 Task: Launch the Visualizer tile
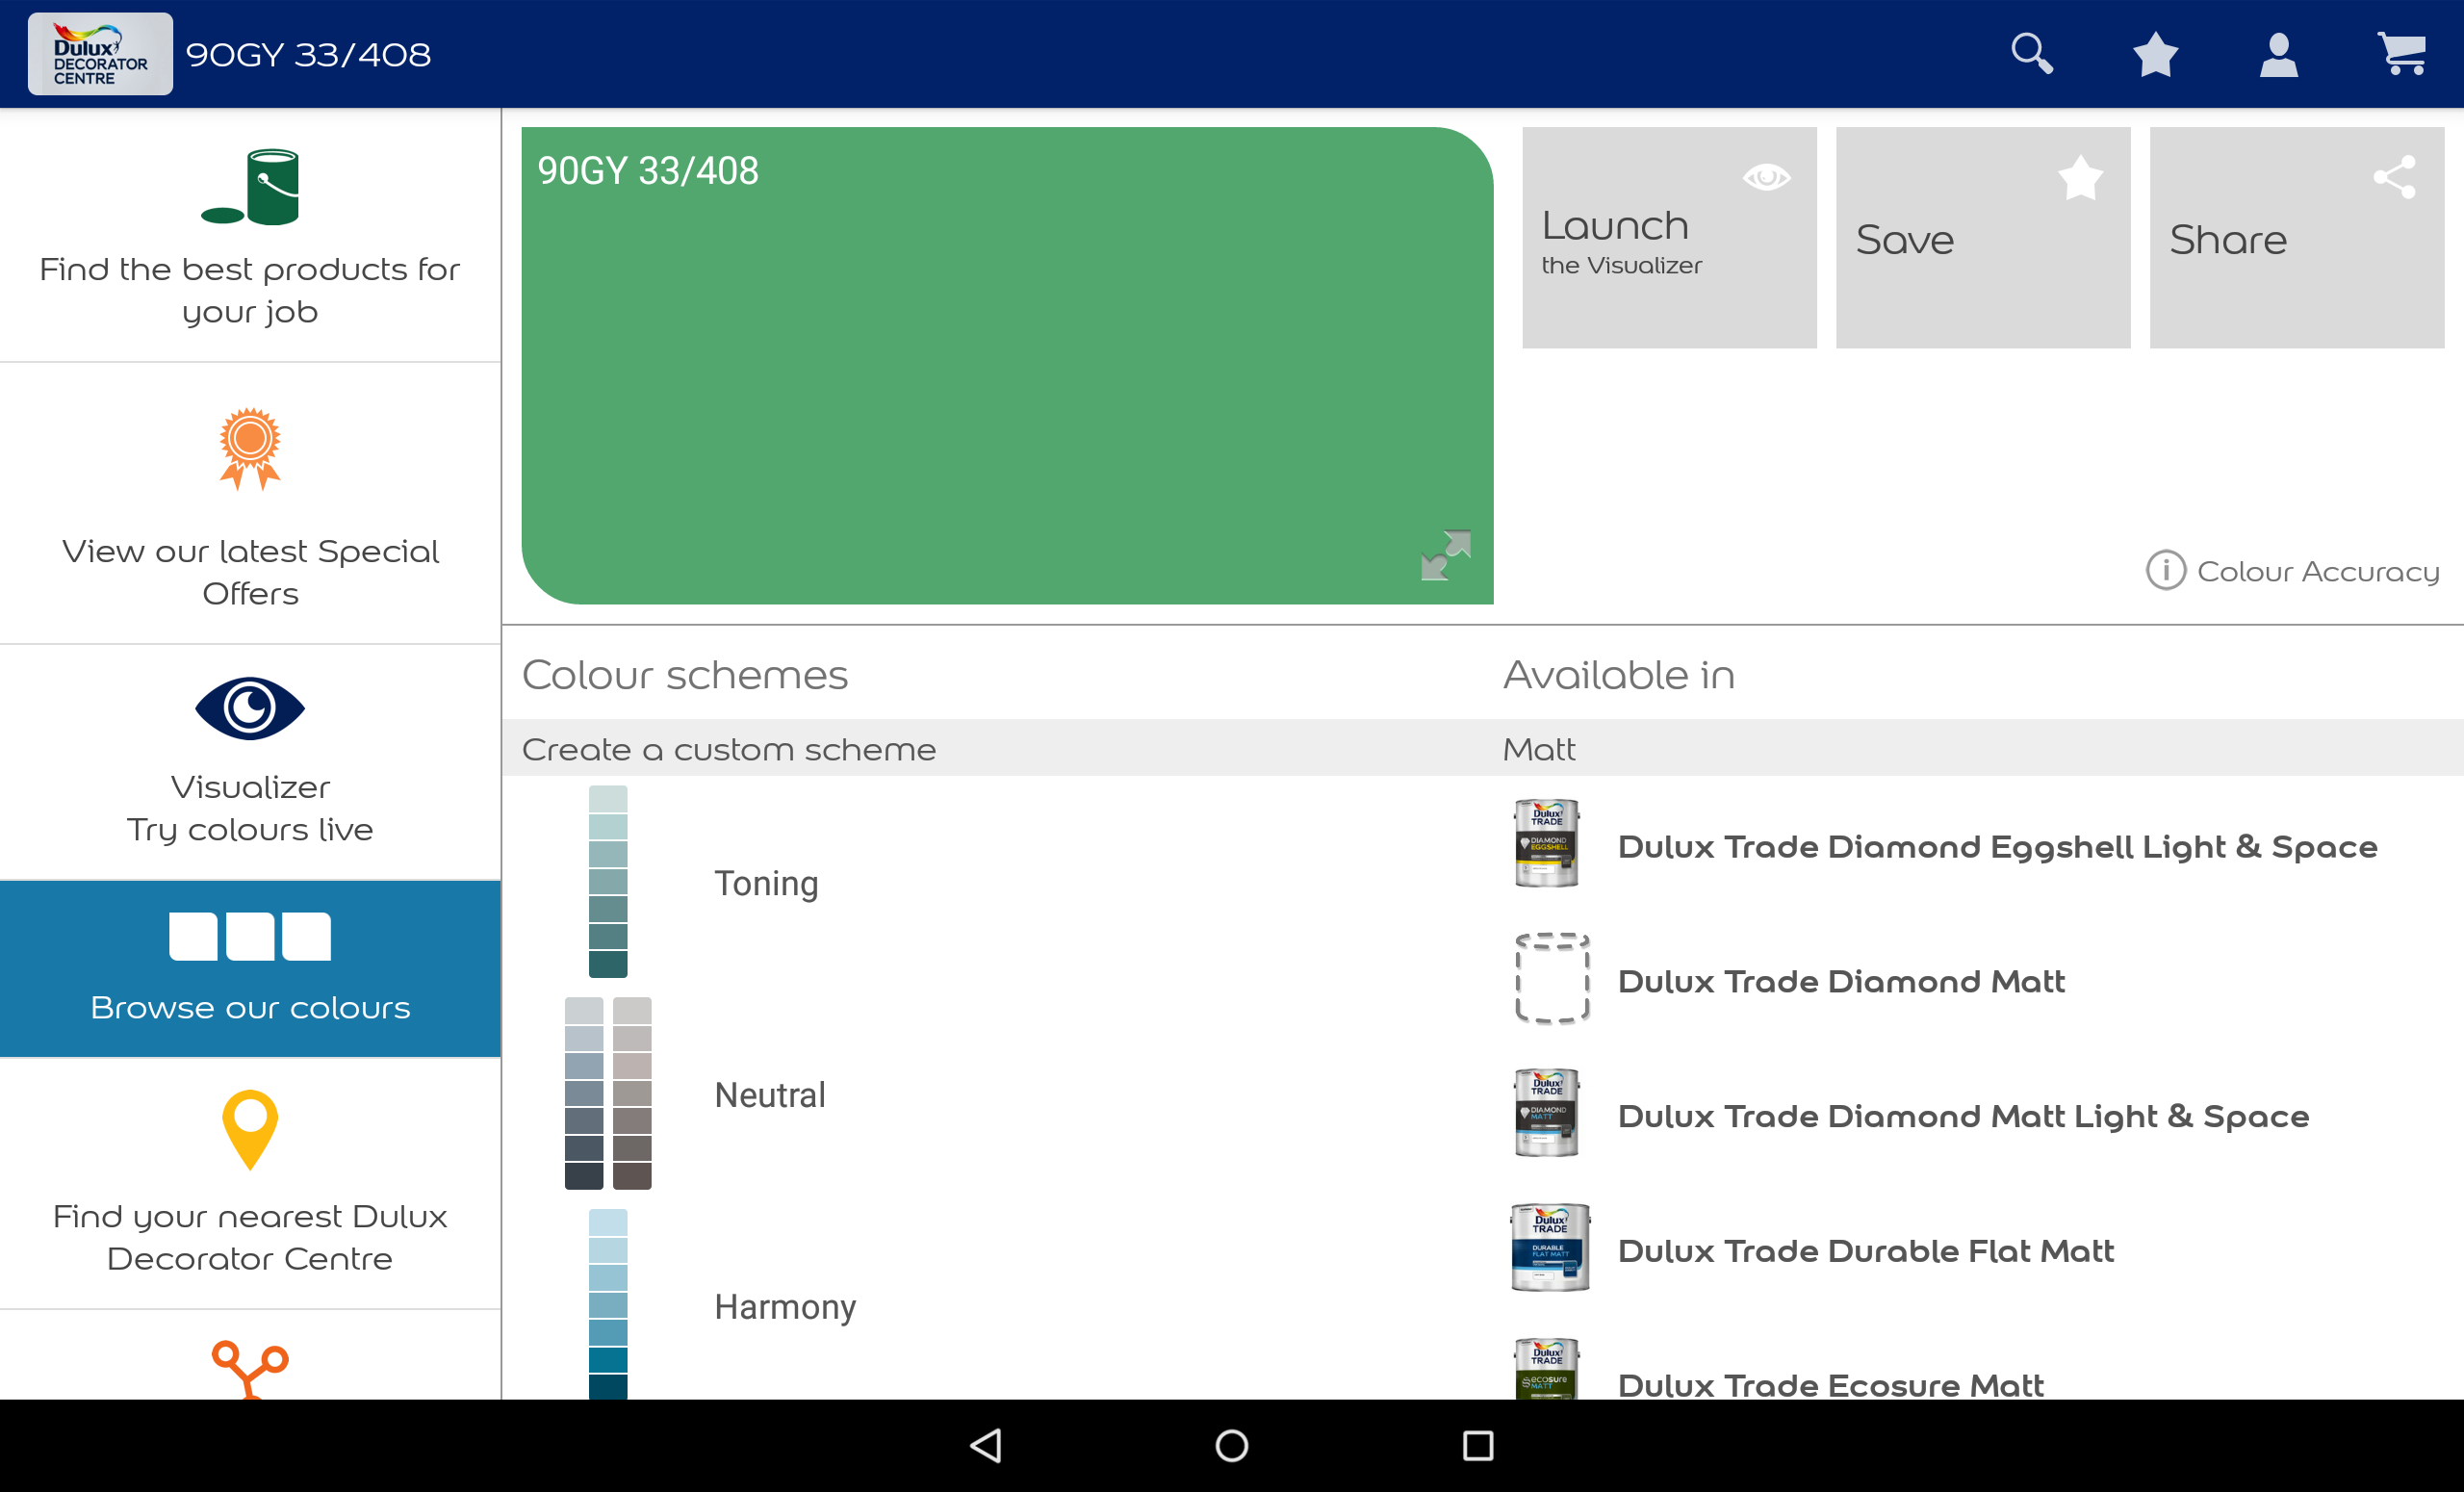tap(1669, 238)
